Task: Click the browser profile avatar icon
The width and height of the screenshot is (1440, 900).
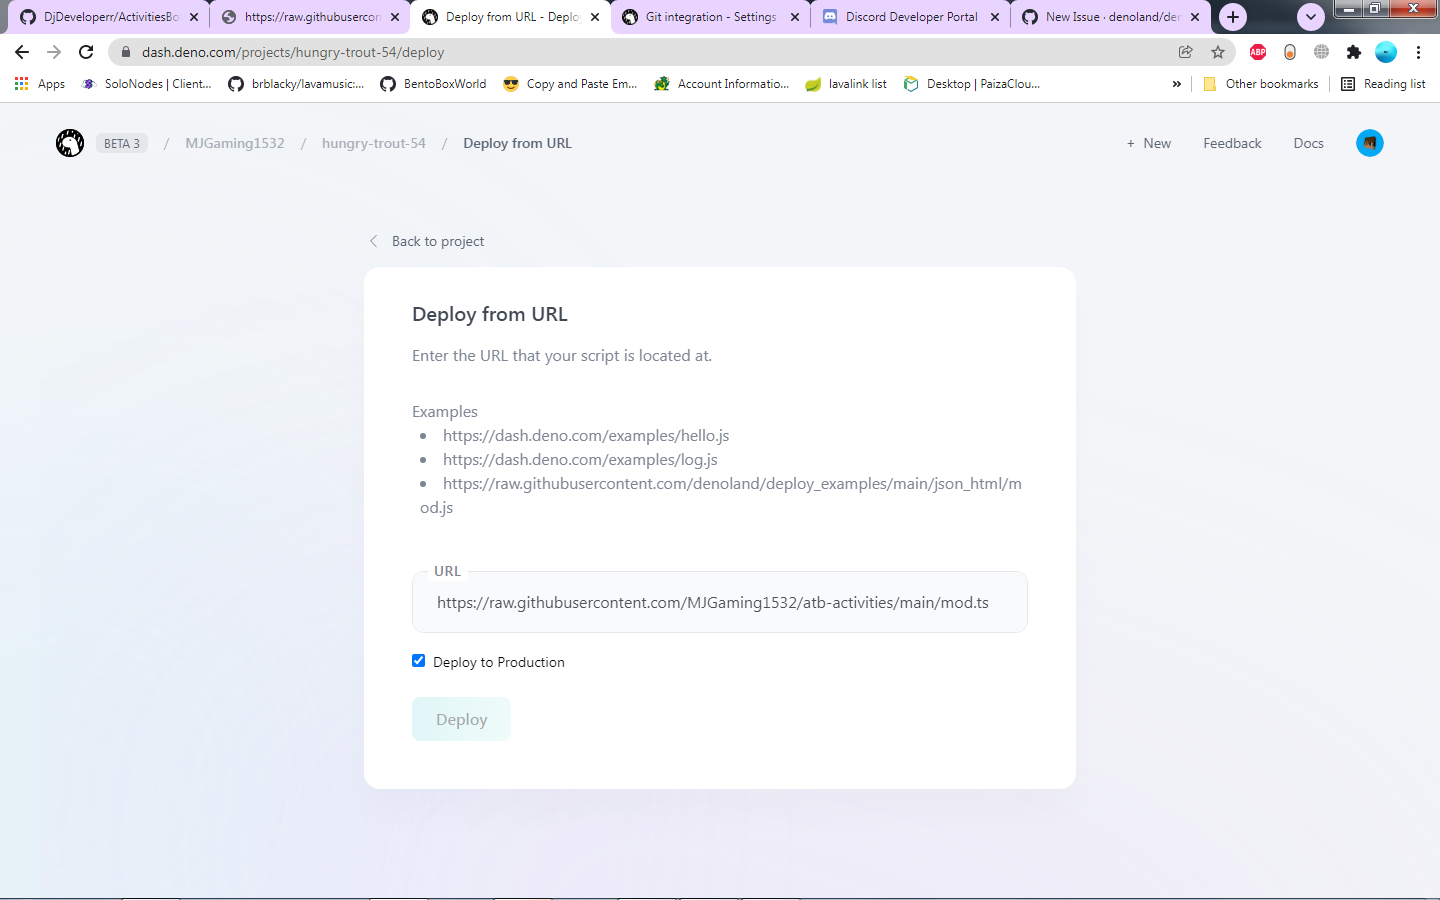Action: point(1386,51)
